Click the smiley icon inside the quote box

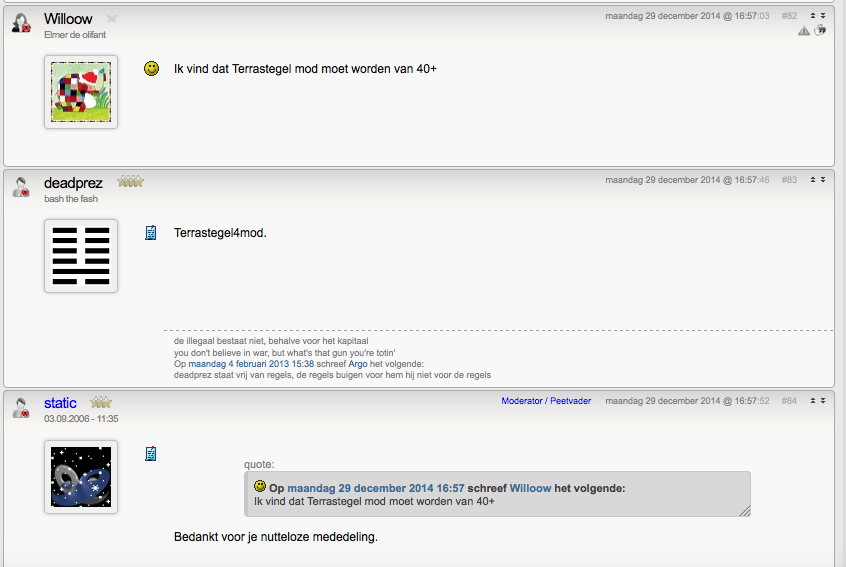[x=260, y=486]
